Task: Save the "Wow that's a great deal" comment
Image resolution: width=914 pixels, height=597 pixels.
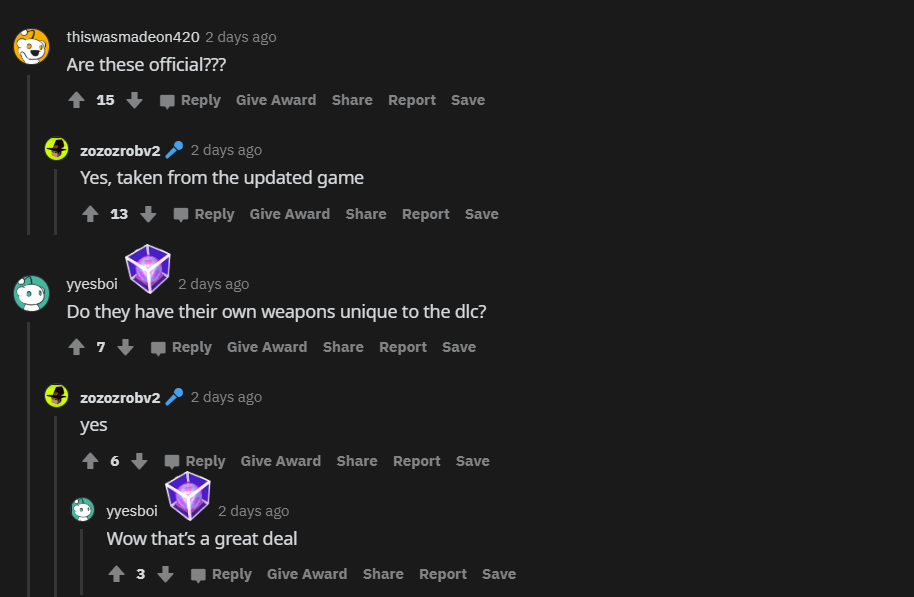Action: [499, 574]
